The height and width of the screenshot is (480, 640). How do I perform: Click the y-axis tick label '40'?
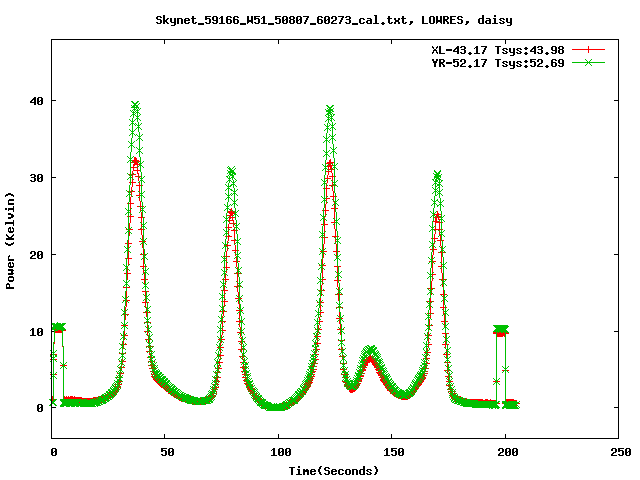point(37,101)
